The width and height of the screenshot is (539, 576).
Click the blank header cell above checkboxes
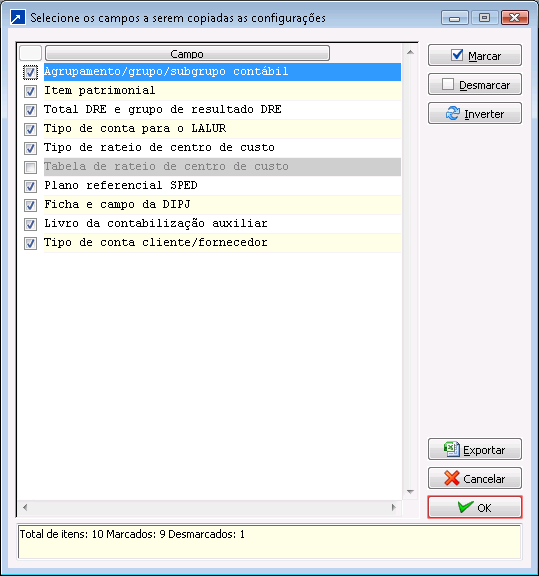(30, 54)
